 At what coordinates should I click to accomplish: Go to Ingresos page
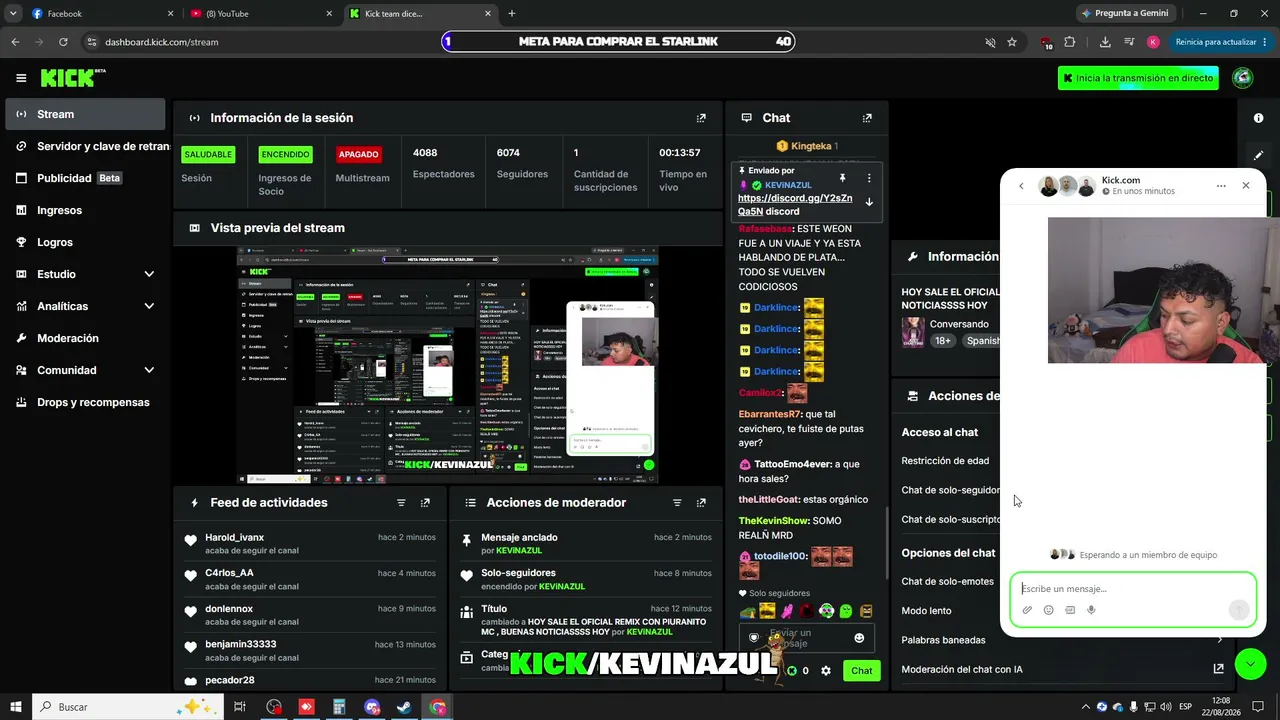click(x=85, y=210)
